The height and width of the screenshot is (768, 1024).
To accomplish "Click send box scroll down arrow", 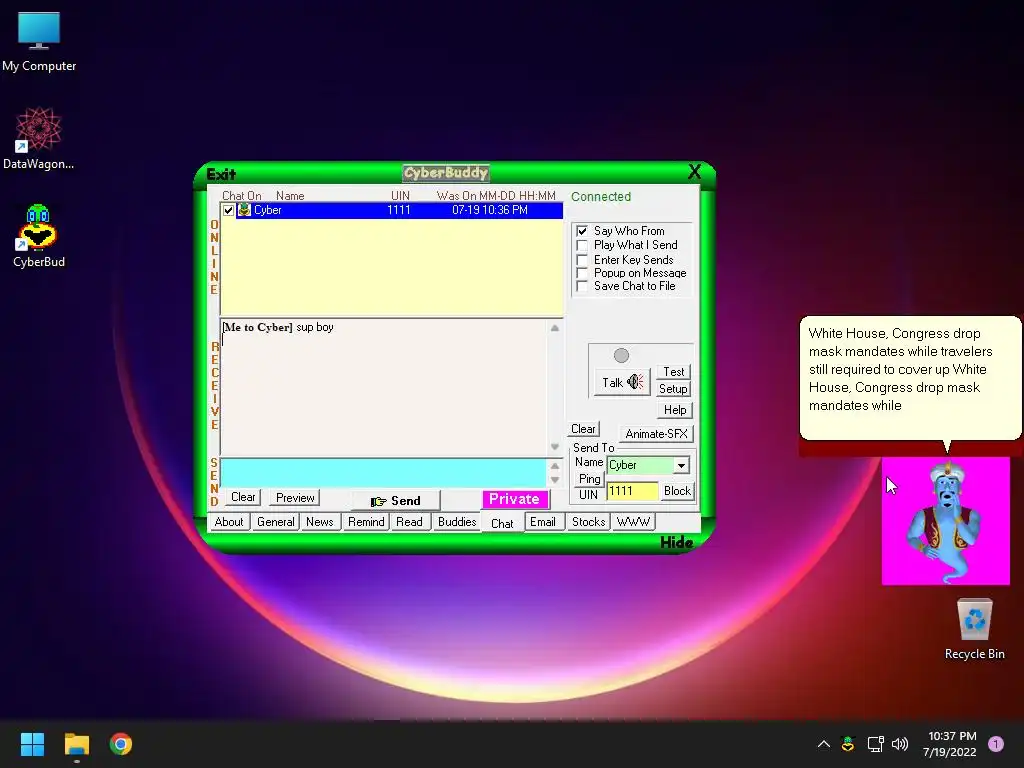I will point(554,480).
